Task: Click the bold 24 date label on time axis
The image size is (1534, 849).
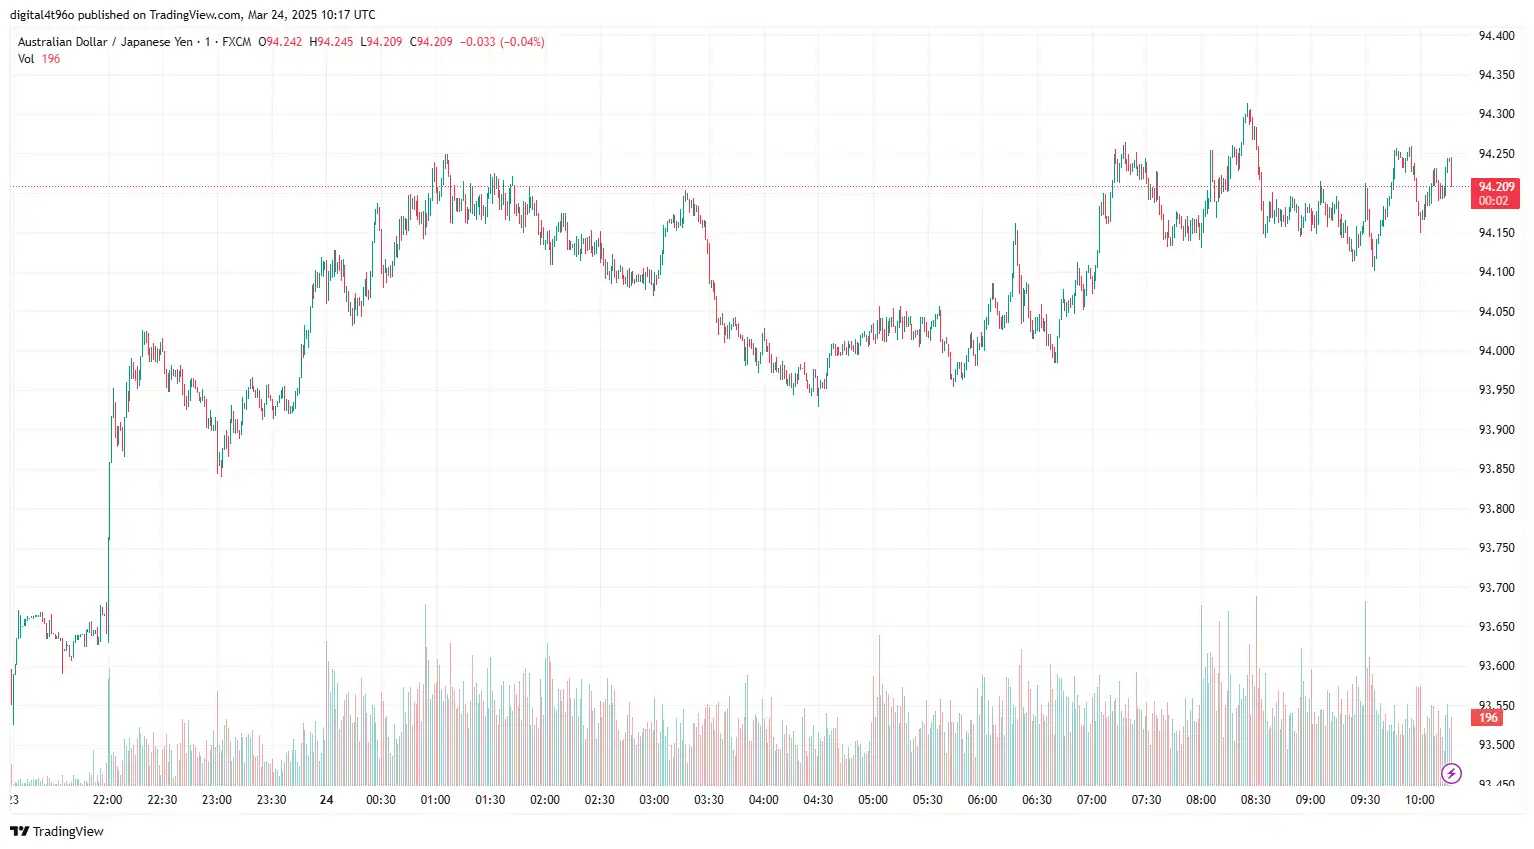Action: coord(326,800)
